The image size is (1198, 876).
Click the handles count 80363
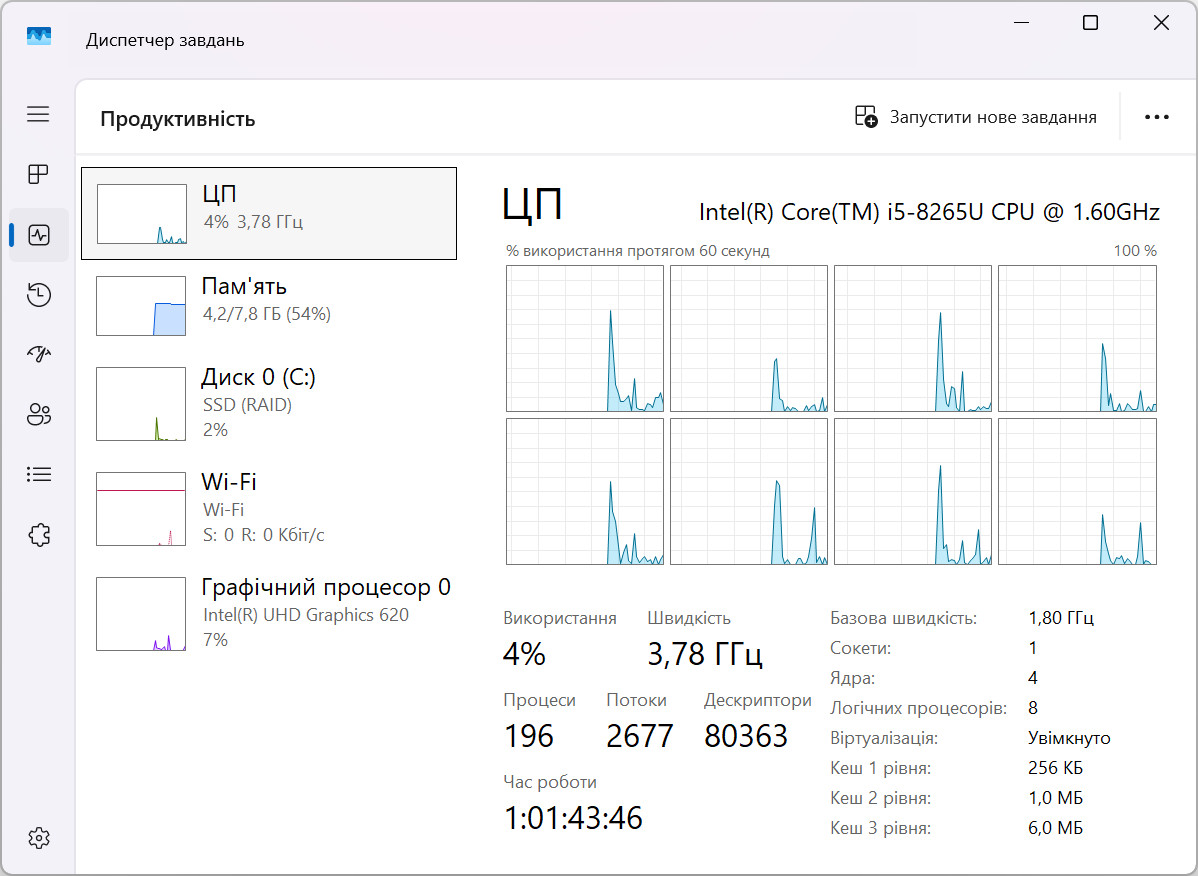(746, 736)
